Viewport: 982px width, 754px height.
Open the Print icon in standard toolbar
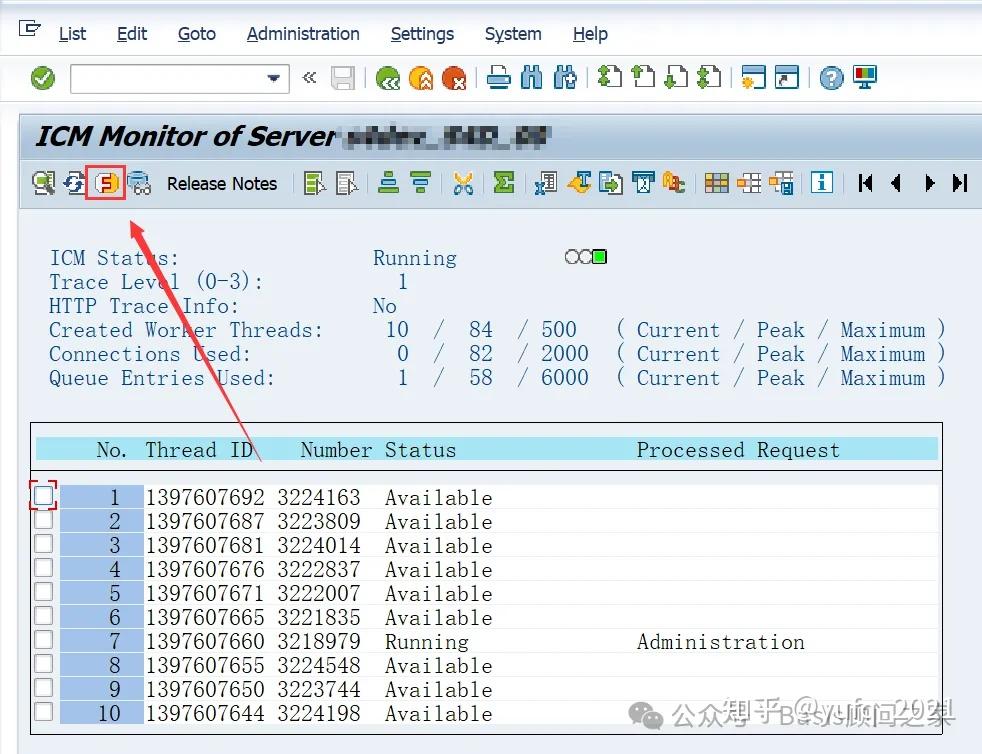tap(499, 77)
